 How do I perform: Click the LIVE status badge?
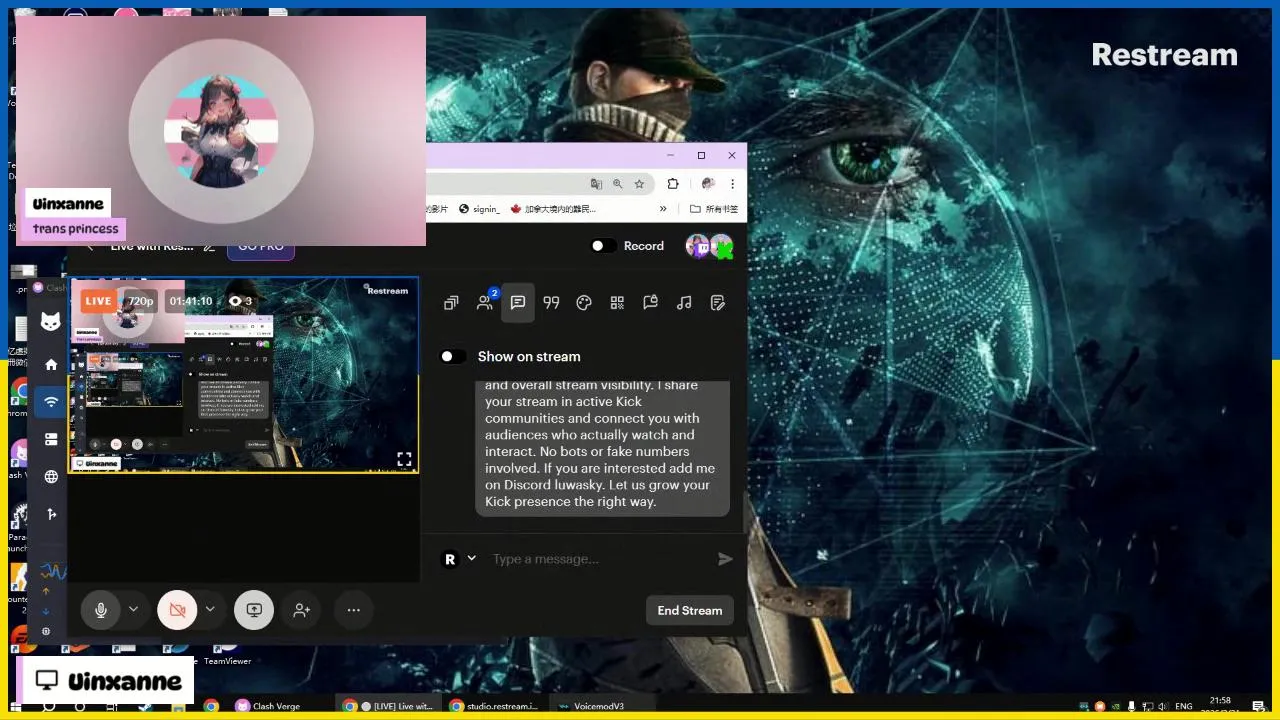[98, 301]
